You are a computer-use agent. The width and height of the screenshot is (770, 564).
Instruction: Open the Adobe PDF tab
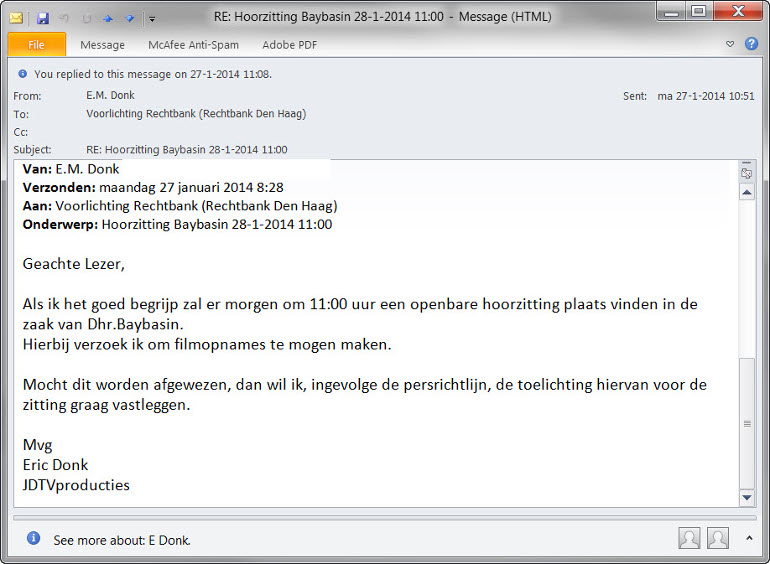click(x=290, y=45)
